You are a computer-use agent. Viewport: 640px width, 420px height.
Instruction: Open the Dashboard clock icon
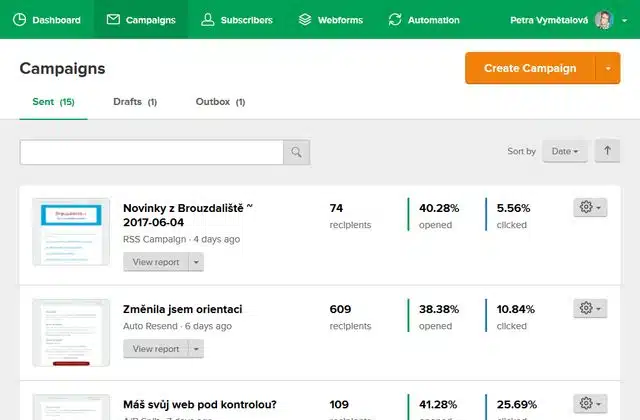[x=19, y=20]
